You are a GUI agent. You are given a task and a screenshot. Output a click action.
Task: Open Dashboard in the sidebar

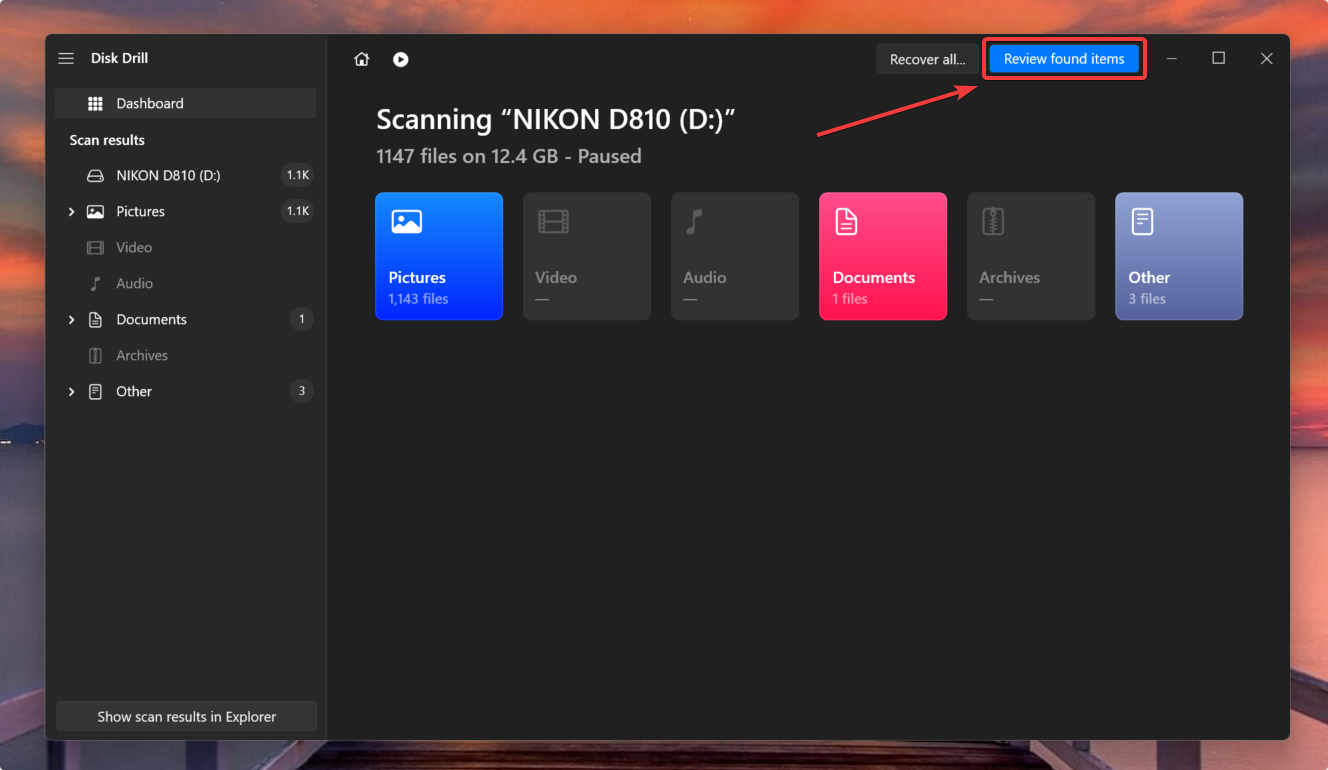(x=186, y=103)
